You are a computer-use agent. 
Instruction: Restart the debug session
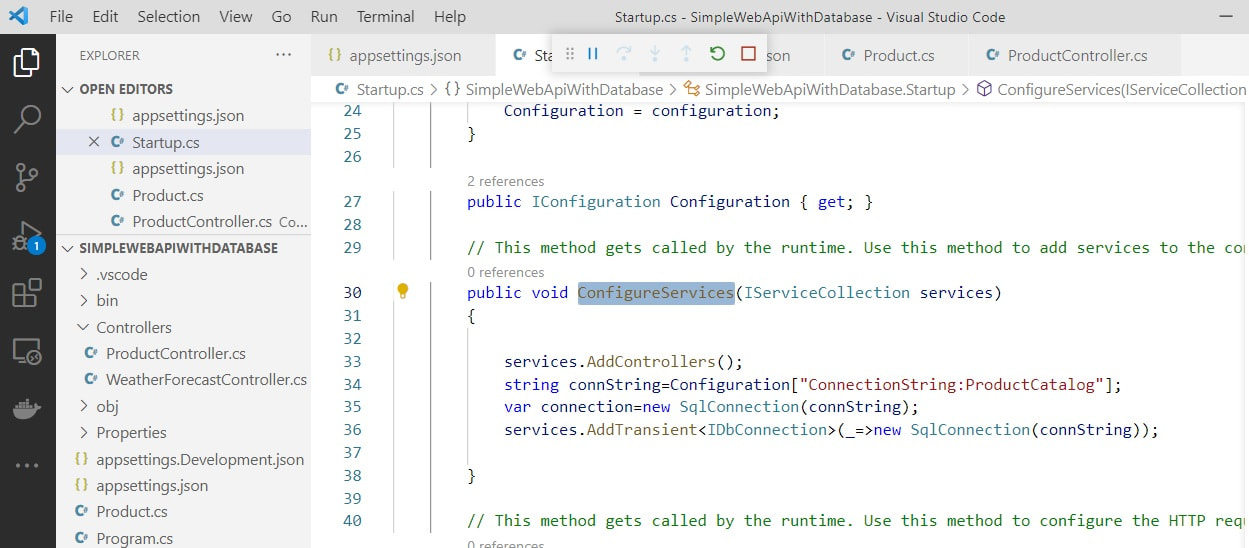(717, 54)
